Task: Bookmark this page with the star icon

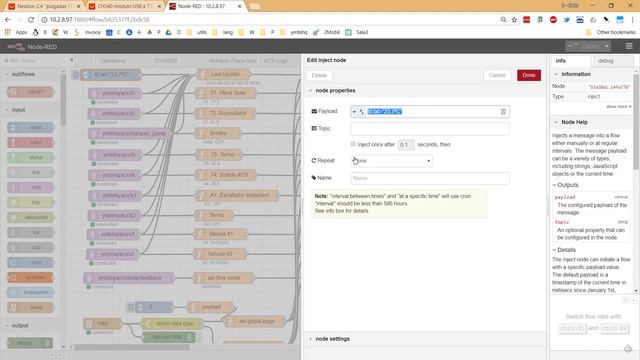Action: click(x=514, y=20)
